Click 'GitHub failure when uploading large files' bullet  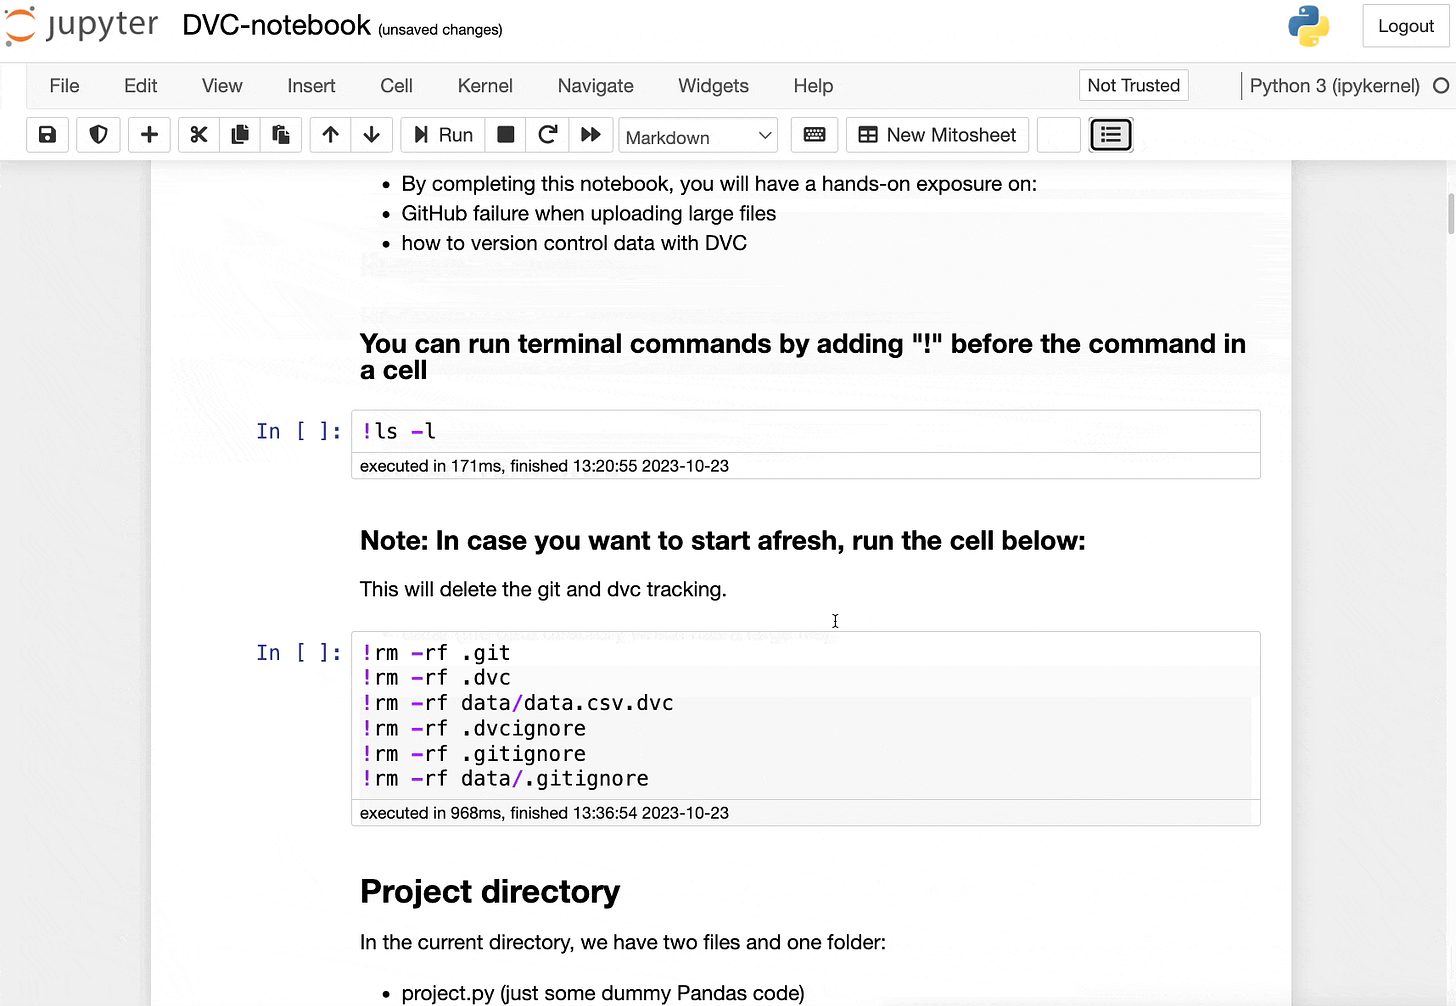pos(588,214)
